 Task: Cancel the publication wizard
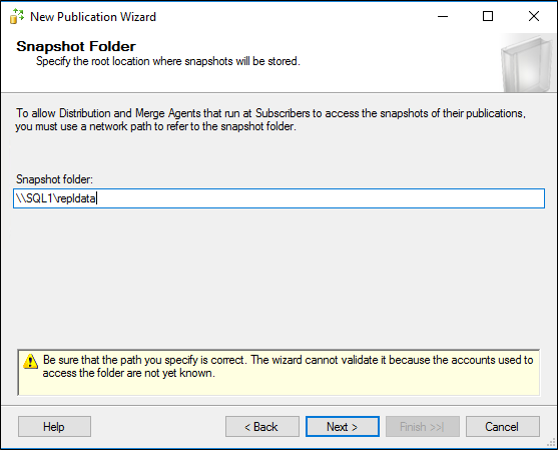coord(503,427)
